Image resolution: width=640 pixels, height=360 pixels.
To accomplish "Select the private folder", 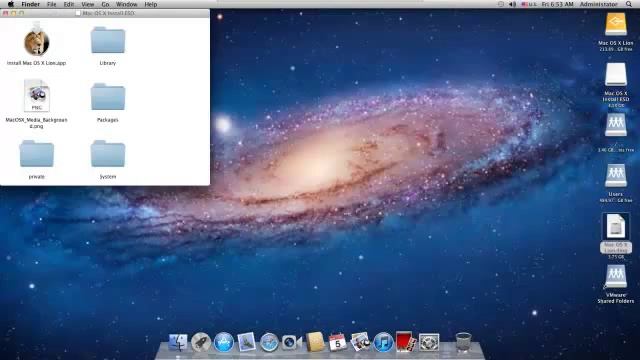I will [x=36, y=153].
